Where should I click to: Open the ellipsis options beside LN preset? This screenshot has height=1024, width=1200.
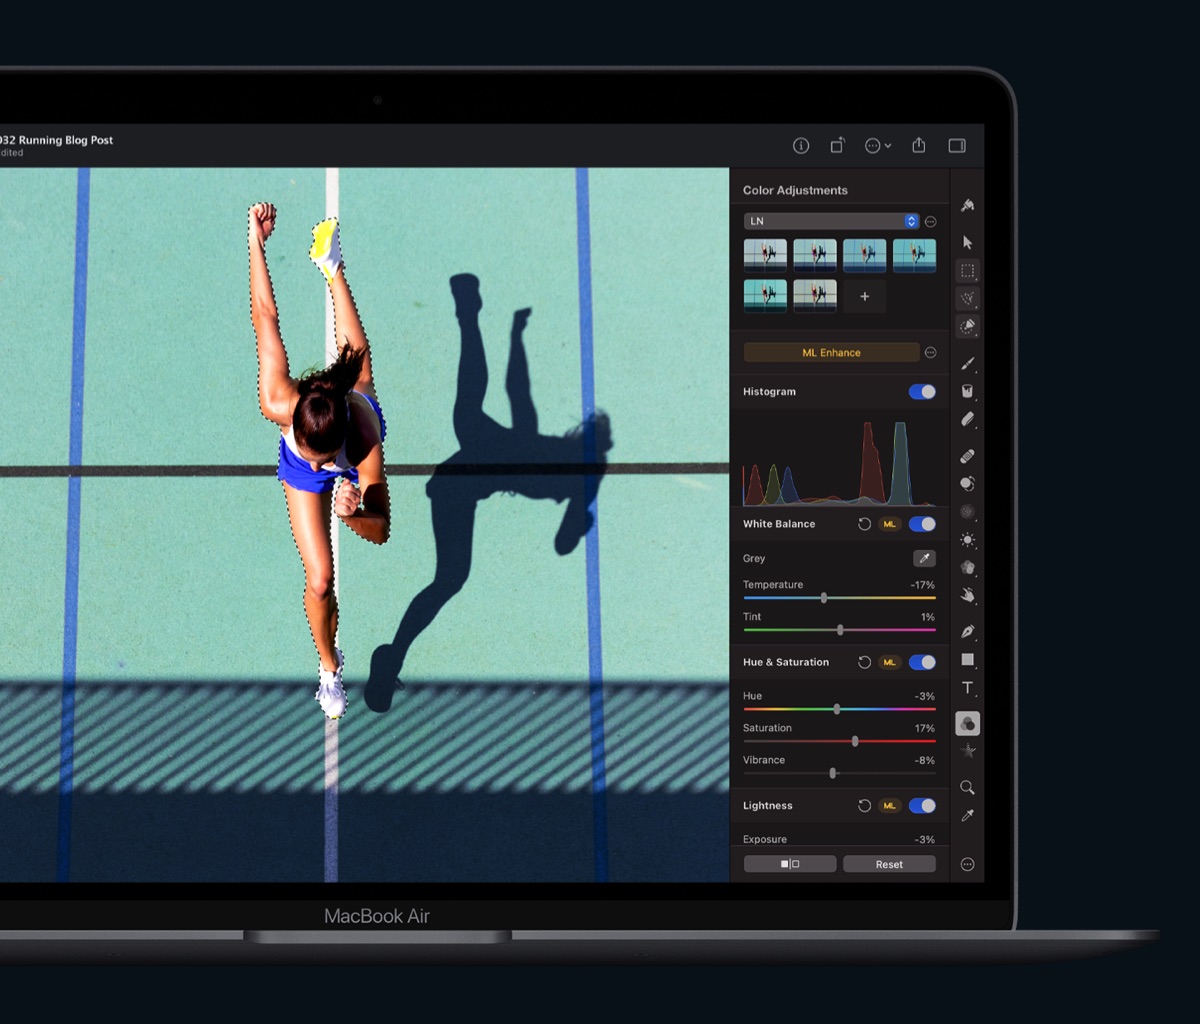pos(930,221)
